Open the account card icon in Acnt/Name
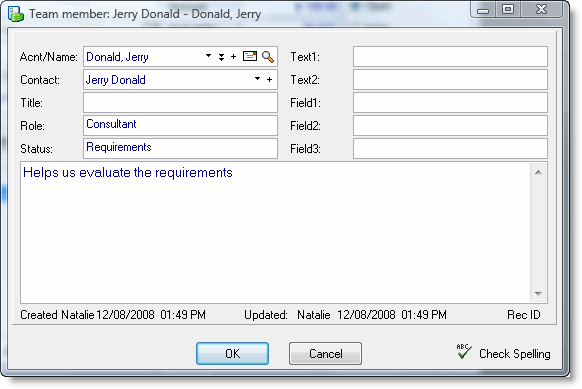This screenshot has height=389, width=582. 250,56
